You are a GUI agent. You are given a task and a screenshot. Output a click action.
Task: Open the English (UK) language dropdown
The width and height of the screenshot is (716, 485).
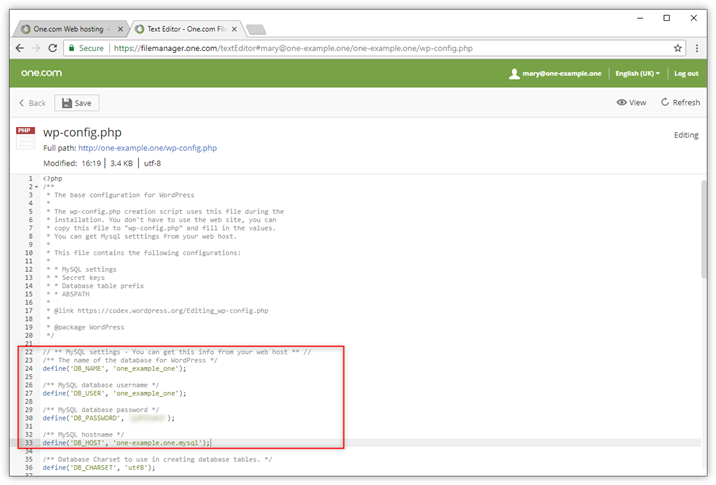[x=637, y=74]
